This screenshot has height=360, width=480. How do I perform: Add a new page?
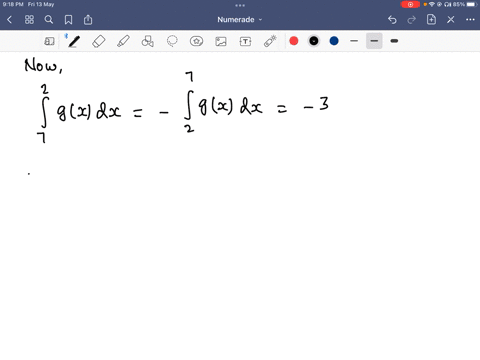[431, 20]
